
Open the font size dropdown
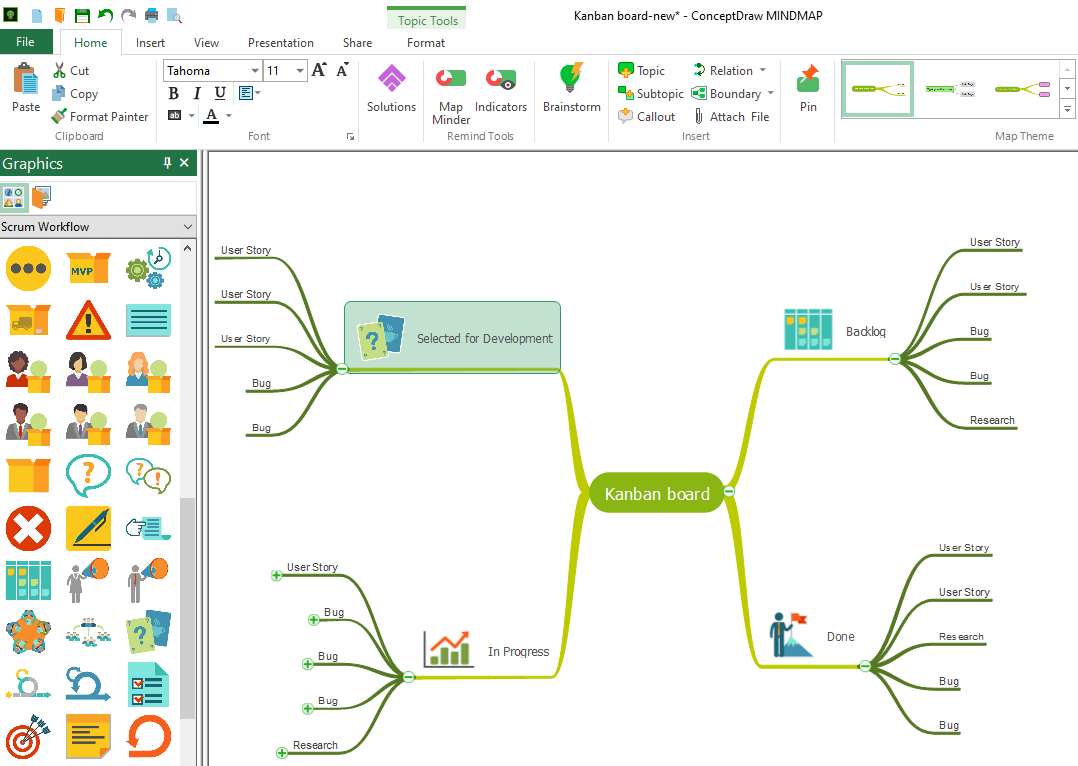coord(300,71)
